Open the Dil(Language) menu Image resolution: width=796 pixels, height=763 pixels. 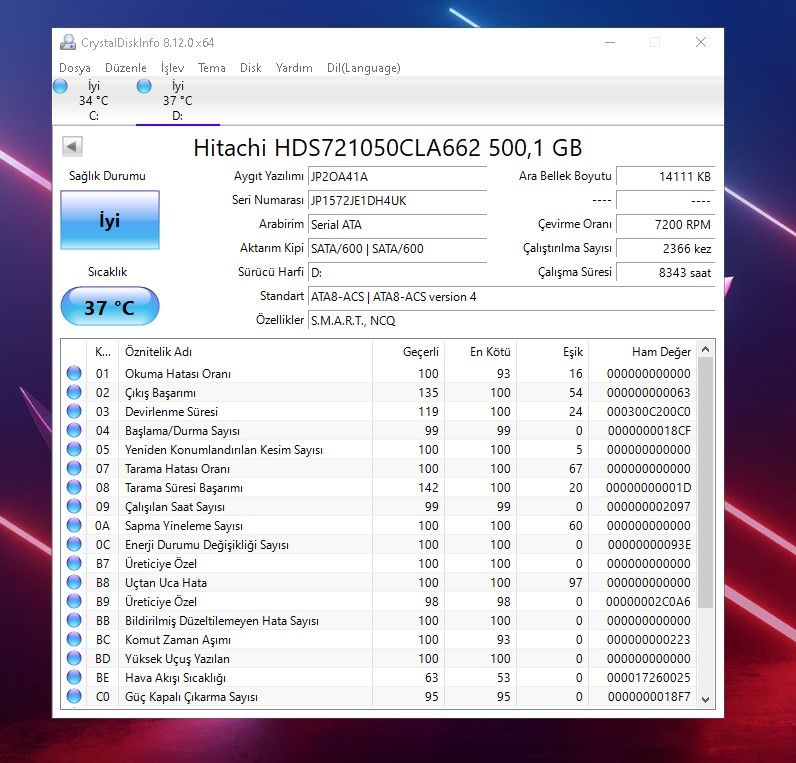(363, 68)
